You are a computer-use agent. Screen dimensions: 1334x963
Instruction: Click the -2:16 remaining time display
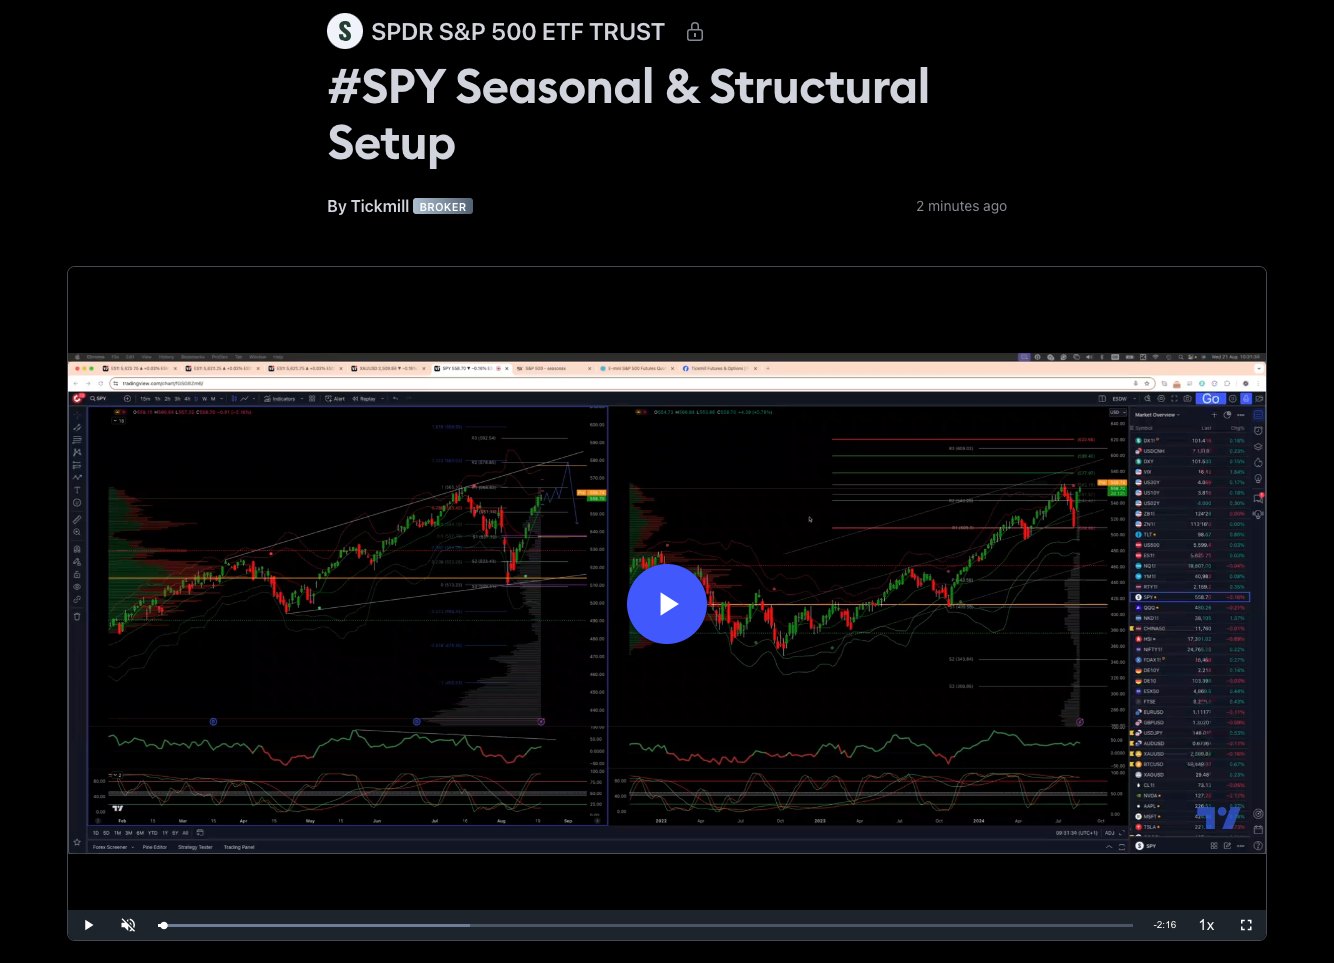click(1164, 925)
